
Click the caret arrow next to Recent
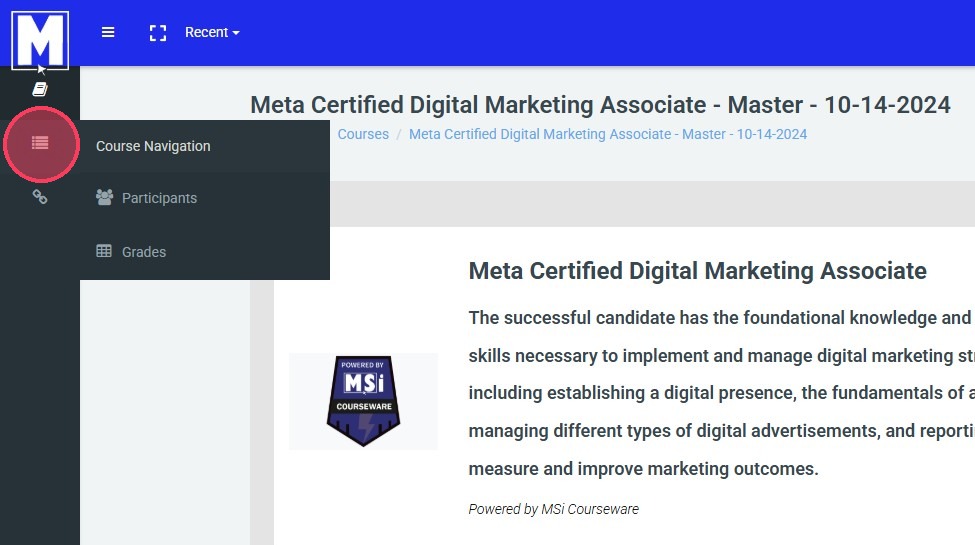pyautogui.click(x=236, y=34)
